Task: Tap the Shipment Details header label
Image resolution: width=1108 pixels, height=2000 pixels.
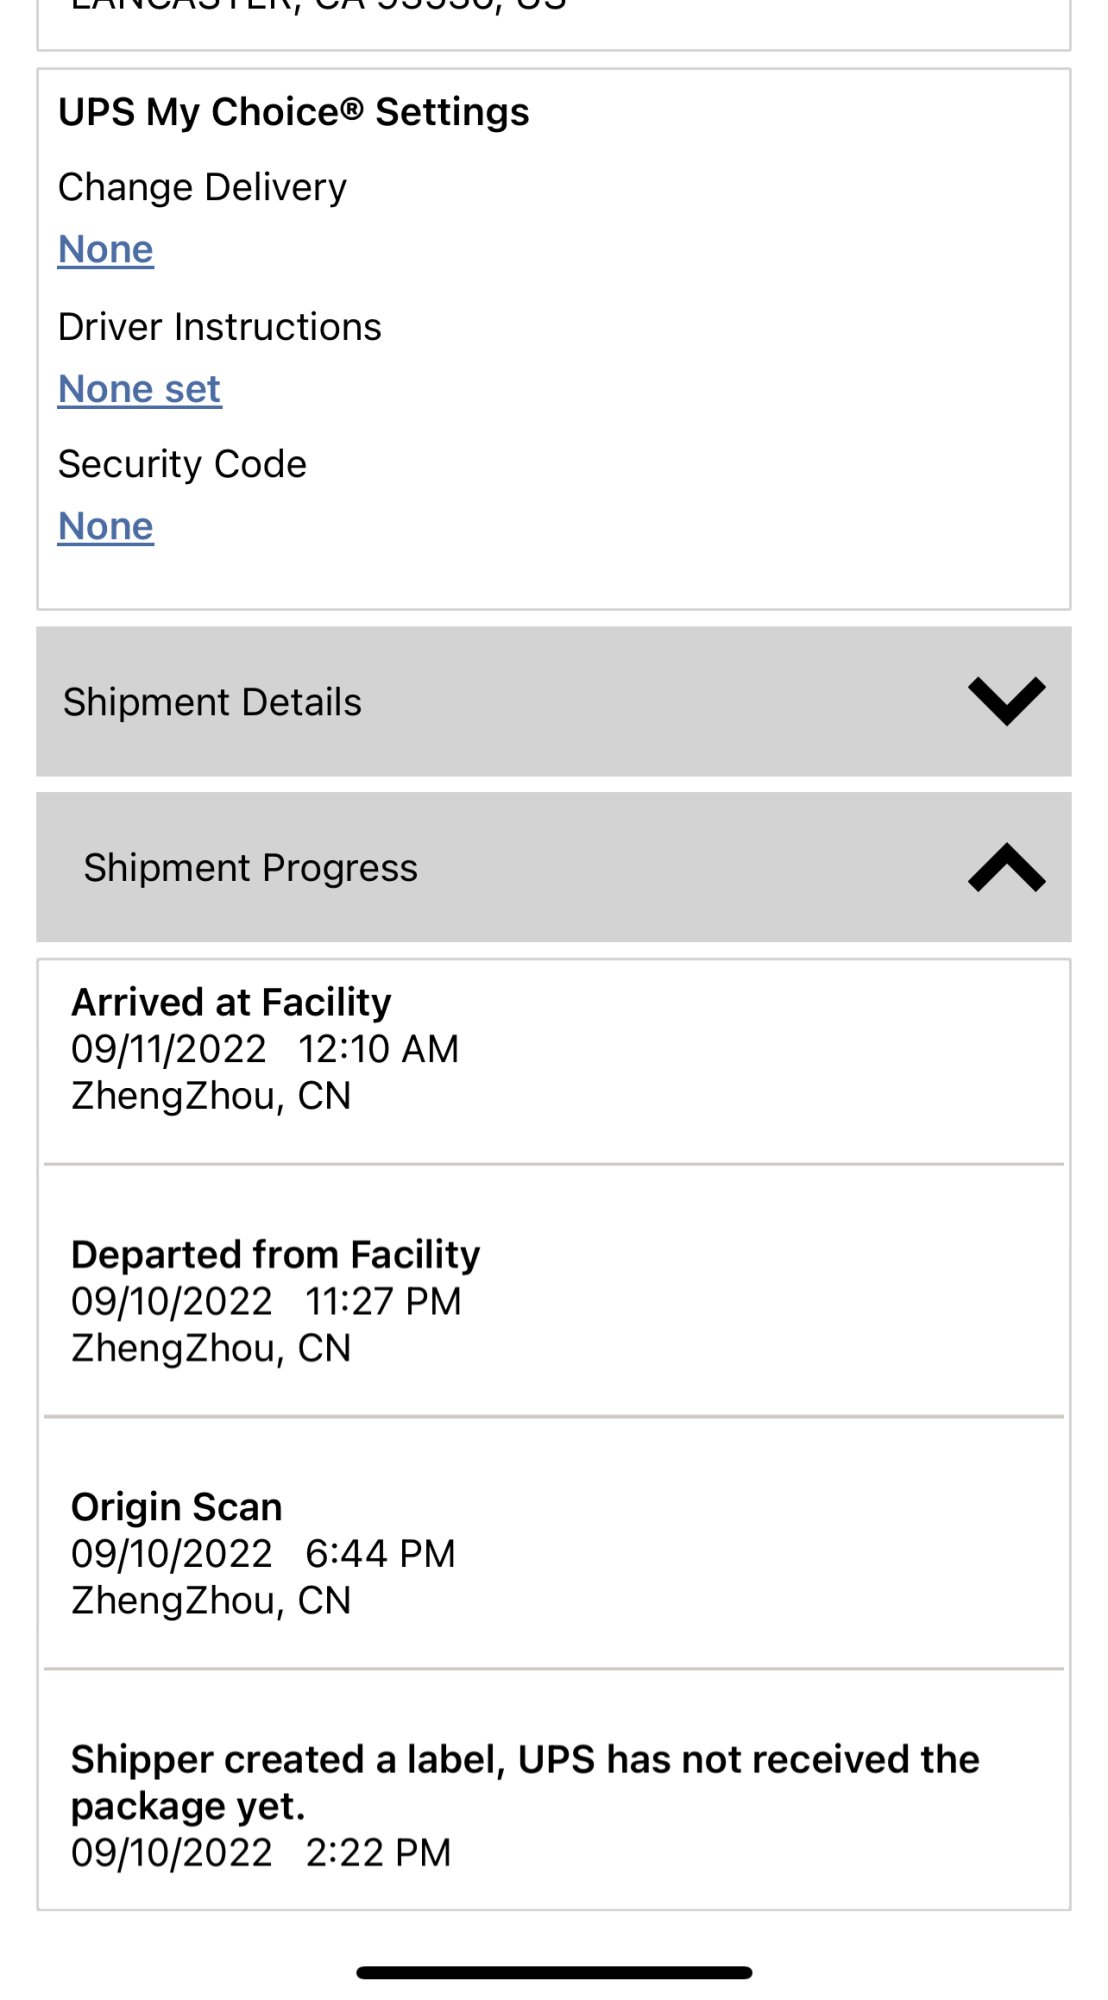Action: pos(212,702)
